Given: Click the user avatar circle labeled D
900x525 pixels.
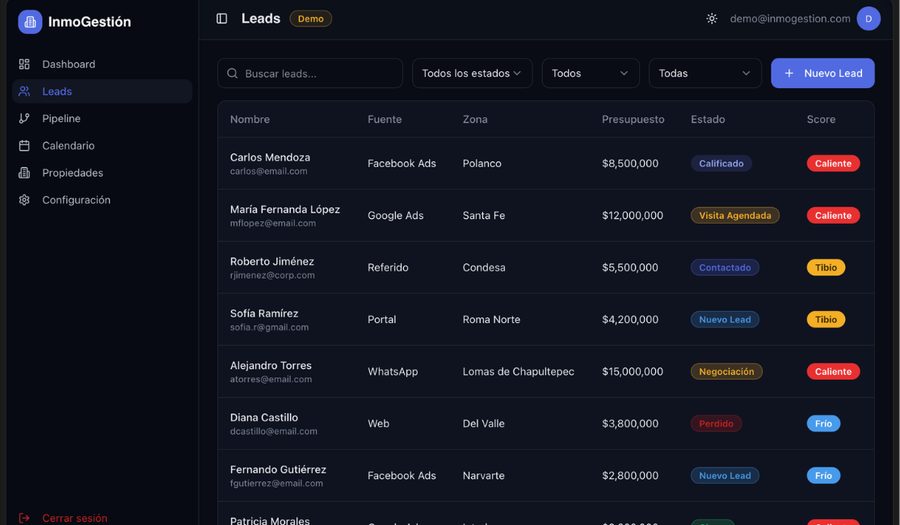Looking at the screenshot, I should pos(868,19).
